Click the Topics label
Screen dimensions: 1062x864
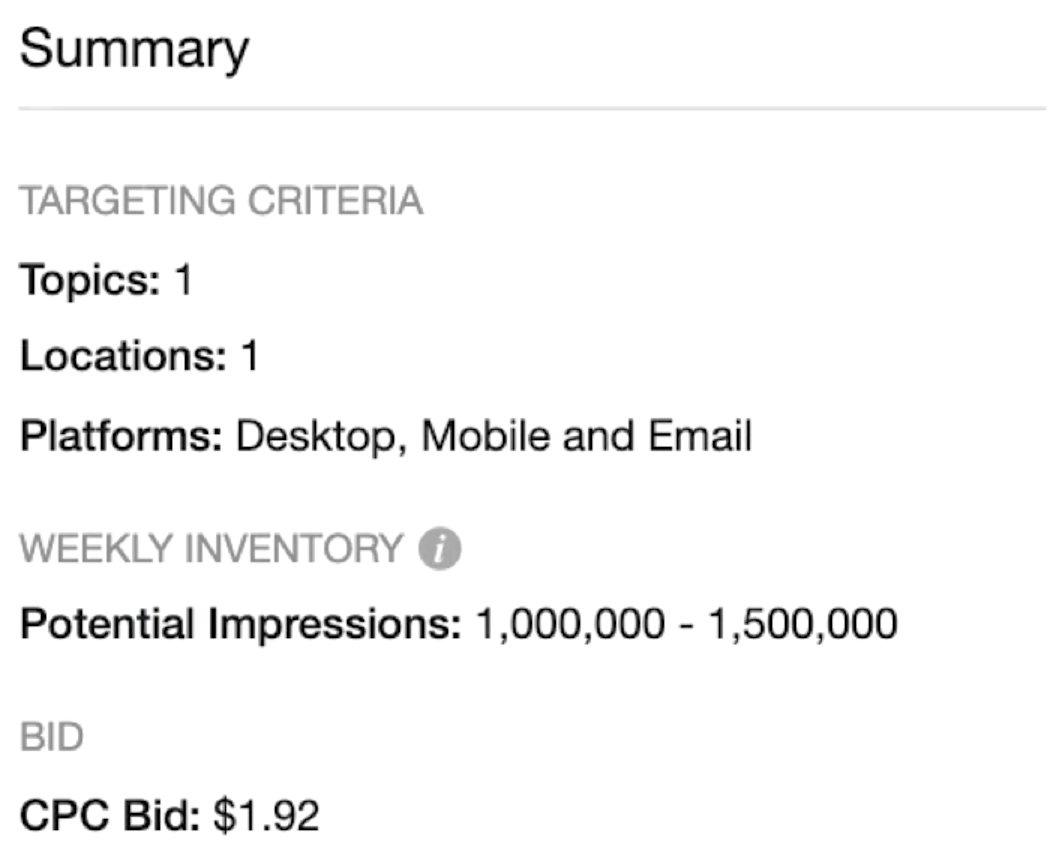click(x=90, y=280)
